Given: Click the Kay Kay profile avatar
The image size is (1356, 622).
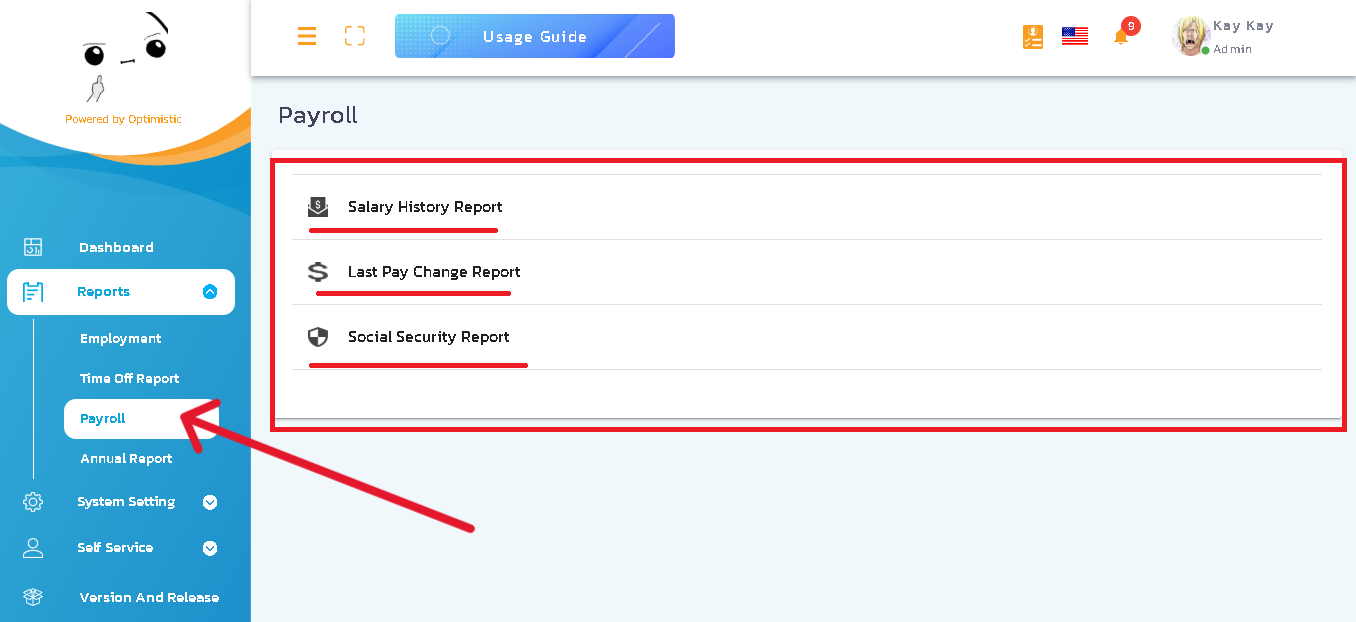Looking at the screenshot, I should (x=1190, y=37).
